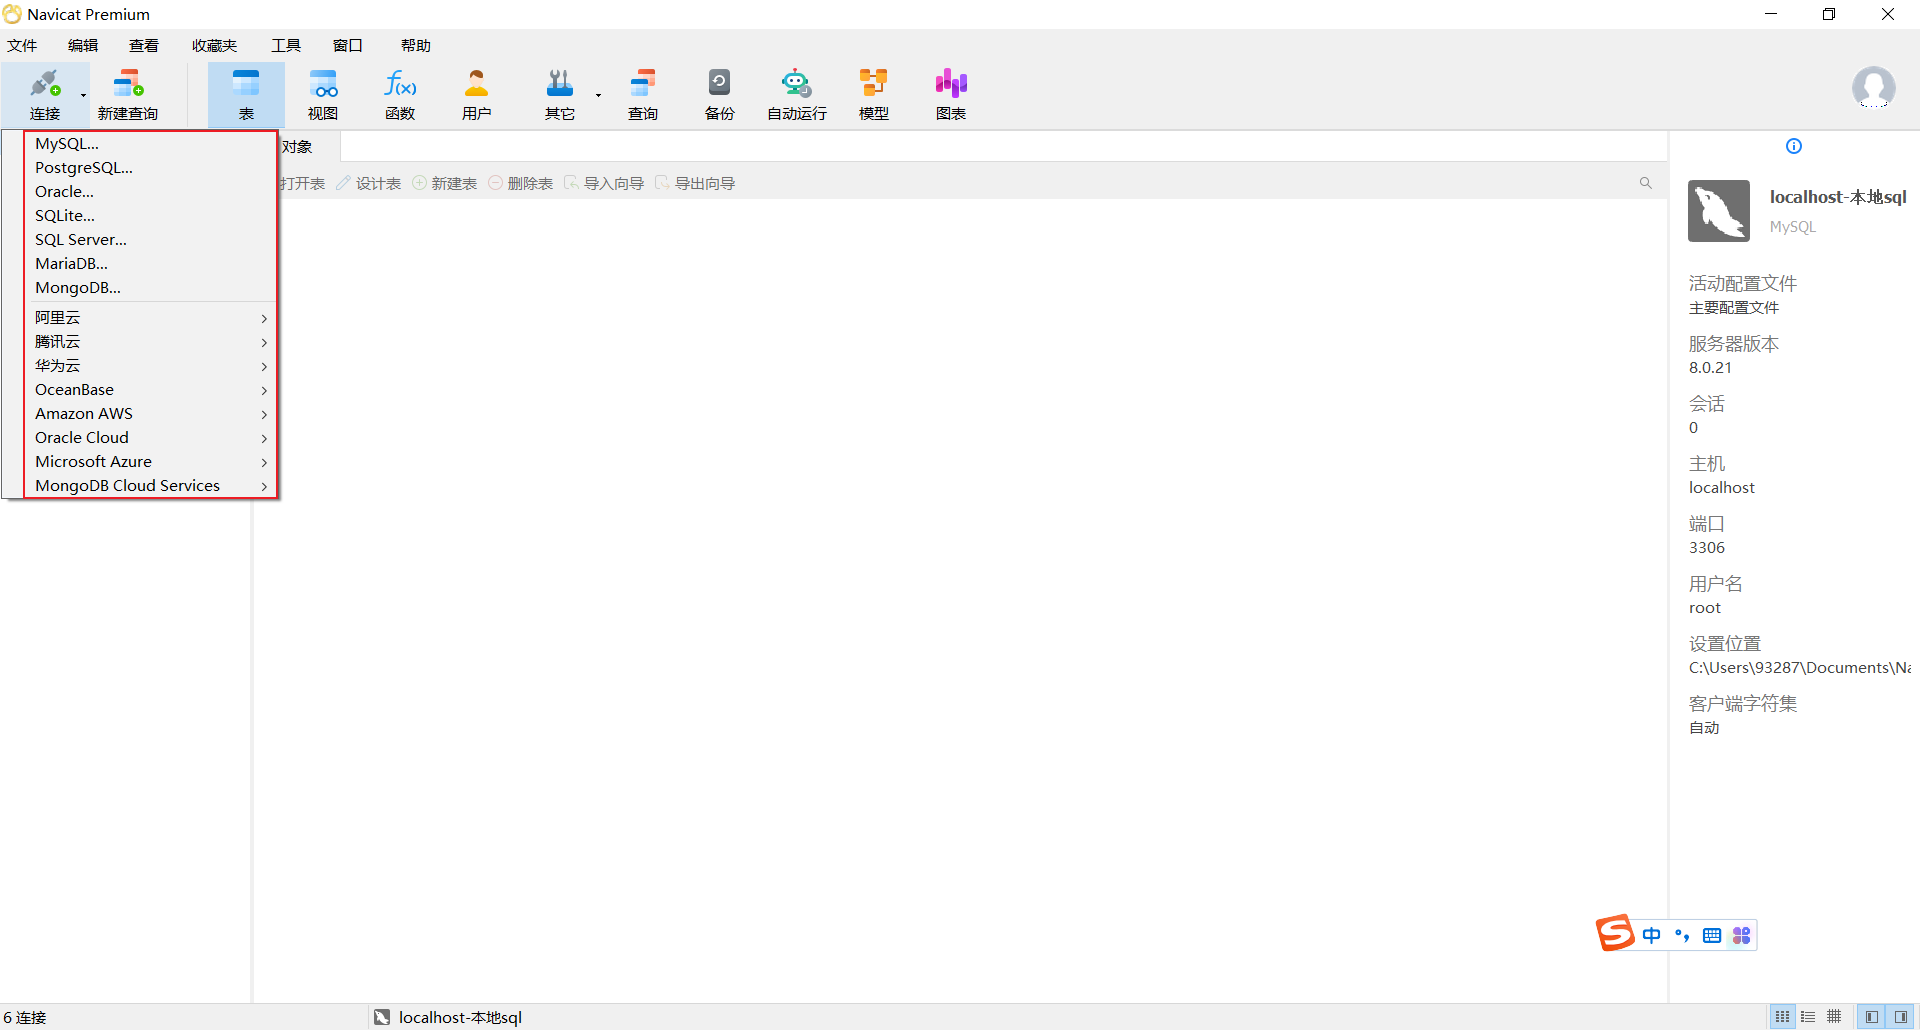Open the 编辑 (Edit) menu
The image size is (1920, 1030).
pyautogui.click(x=83, y=46)
